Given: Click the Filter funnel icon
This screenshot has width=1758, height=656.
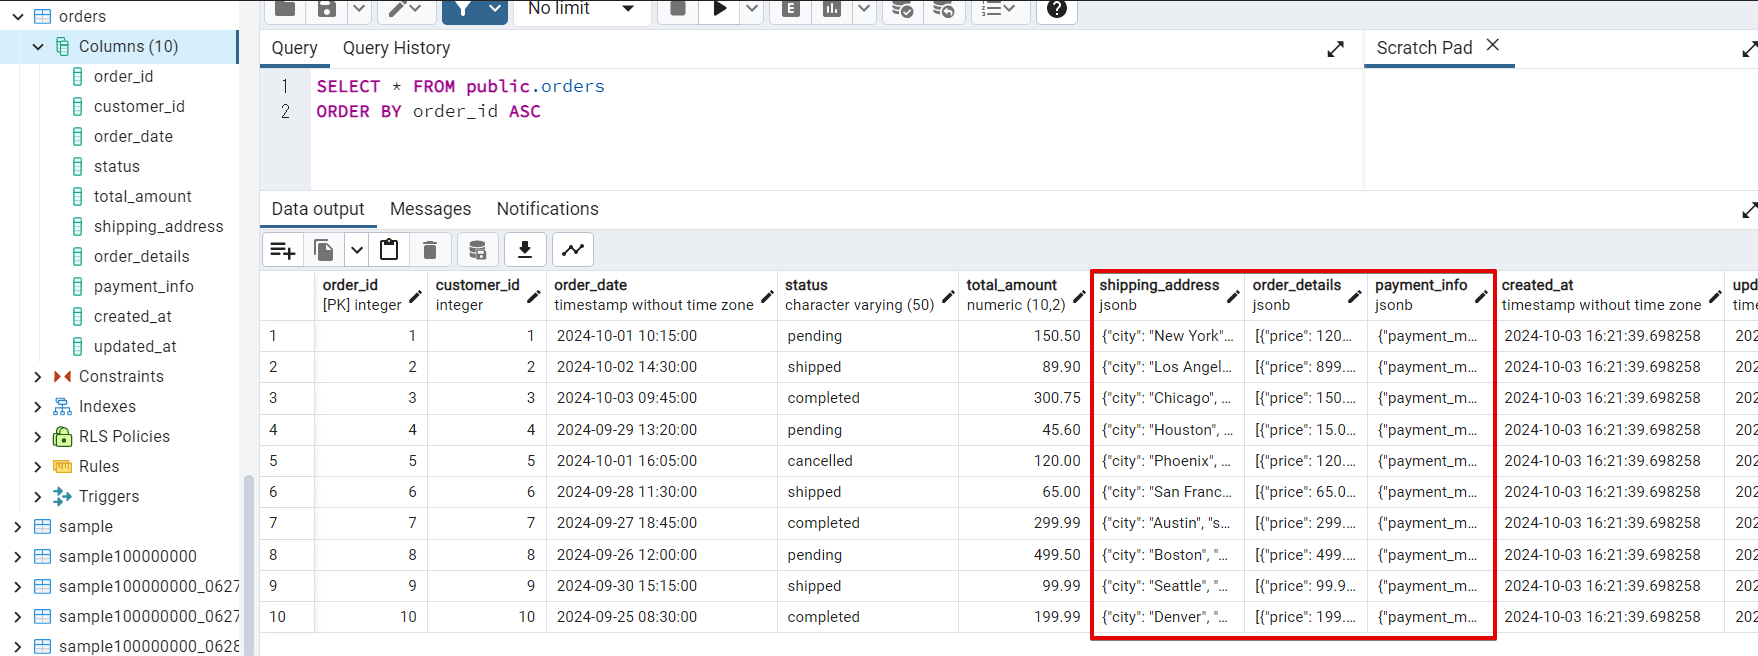Looking at the screenshot, I should coord(463,8).
